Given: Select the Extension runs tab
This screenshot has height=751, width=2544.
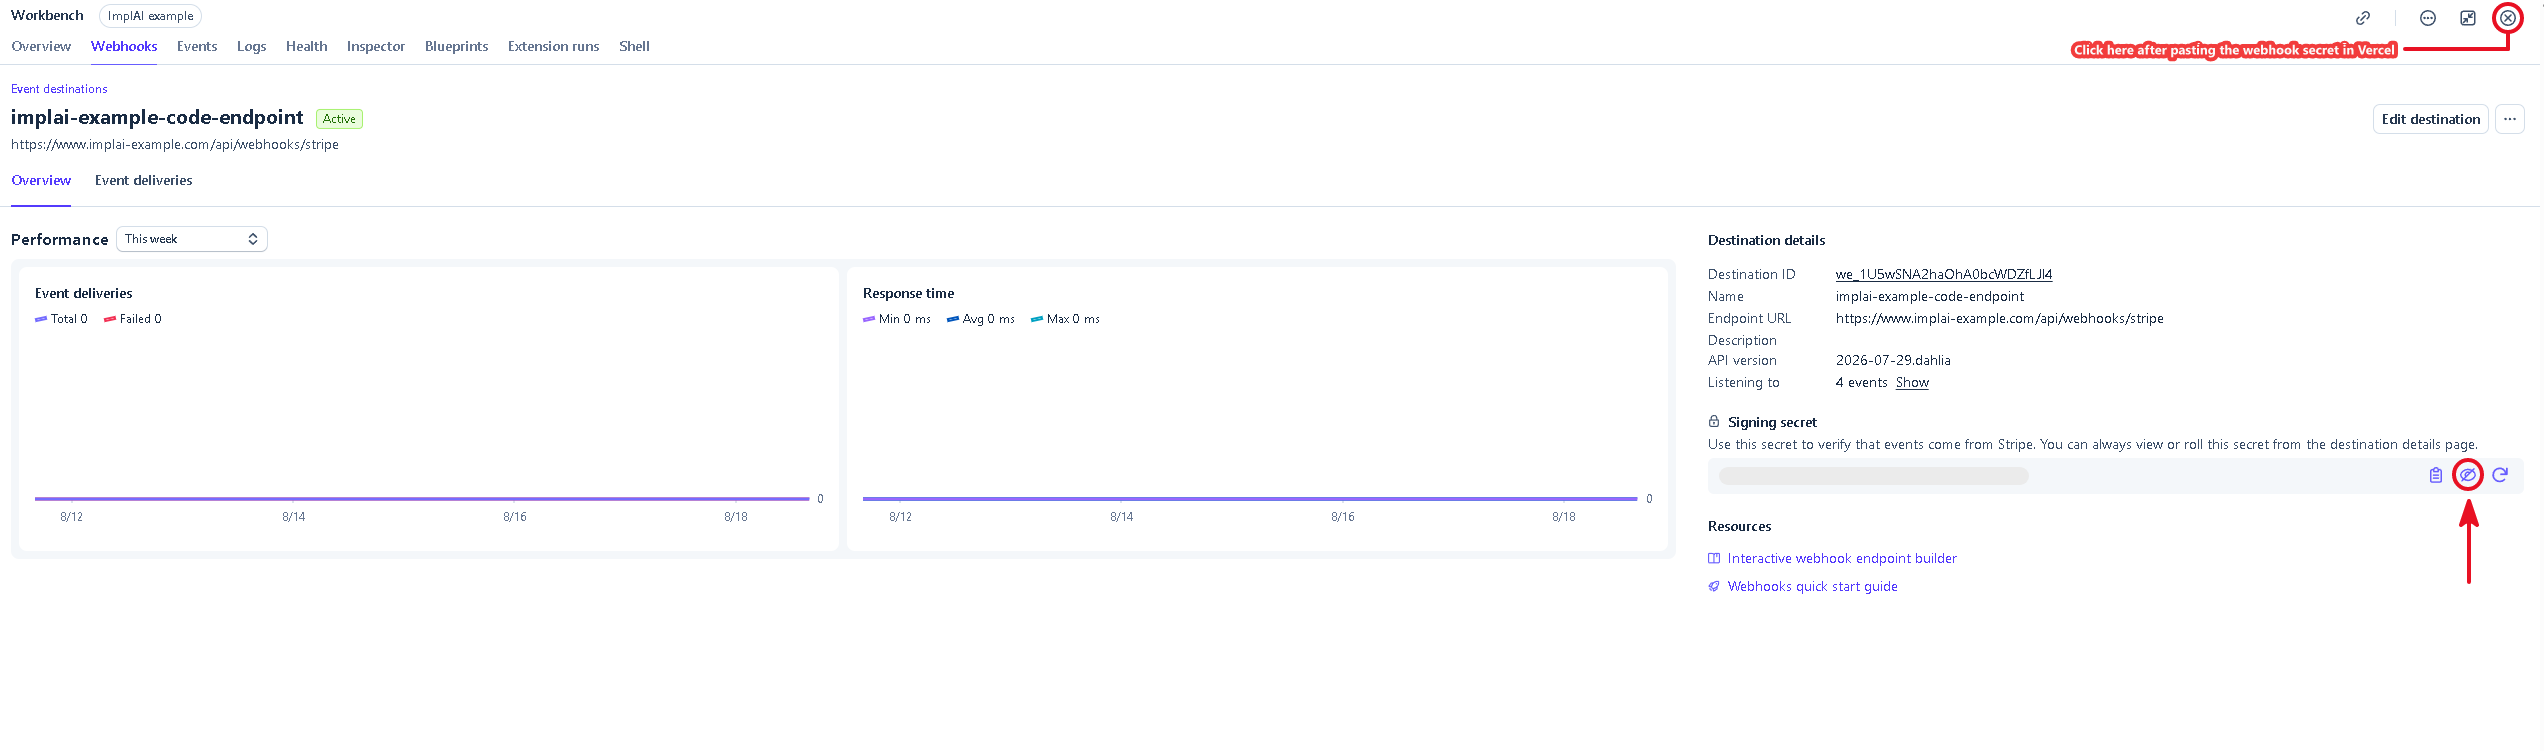Looking at the screenshot, I should (x=553, y=46).
